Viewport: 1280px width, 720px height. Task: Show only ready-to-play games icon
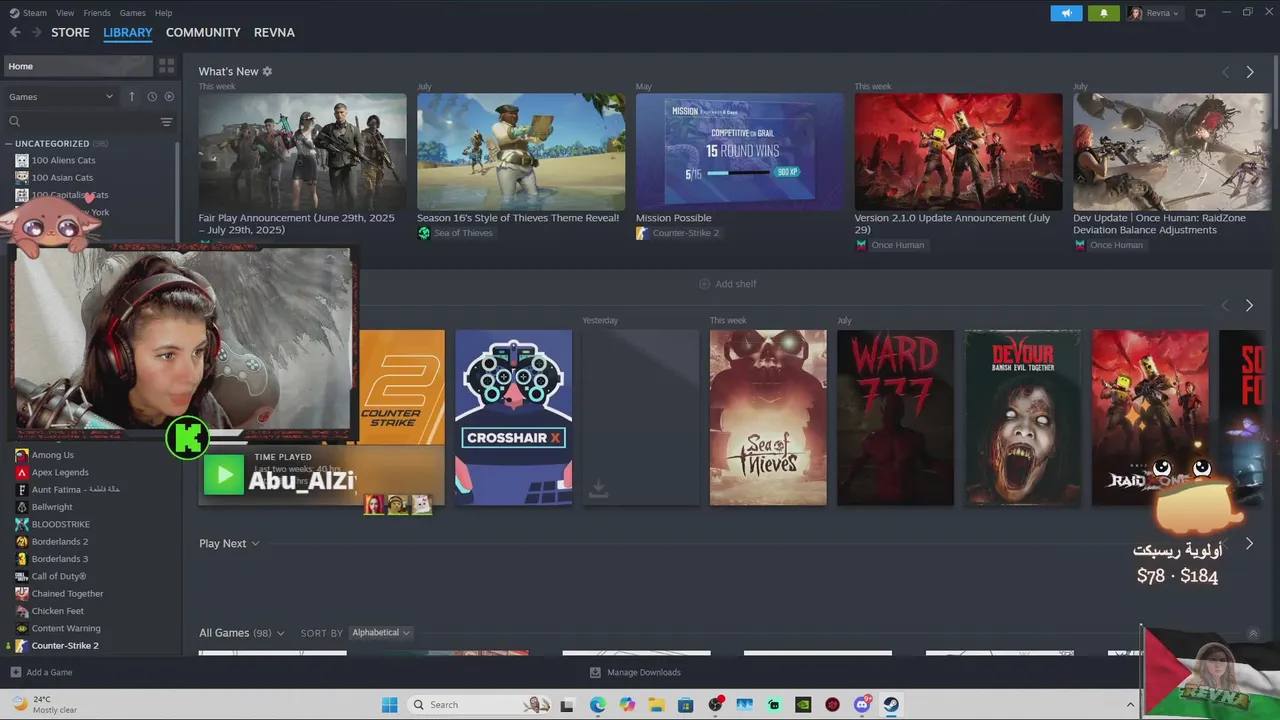(169, 97)
